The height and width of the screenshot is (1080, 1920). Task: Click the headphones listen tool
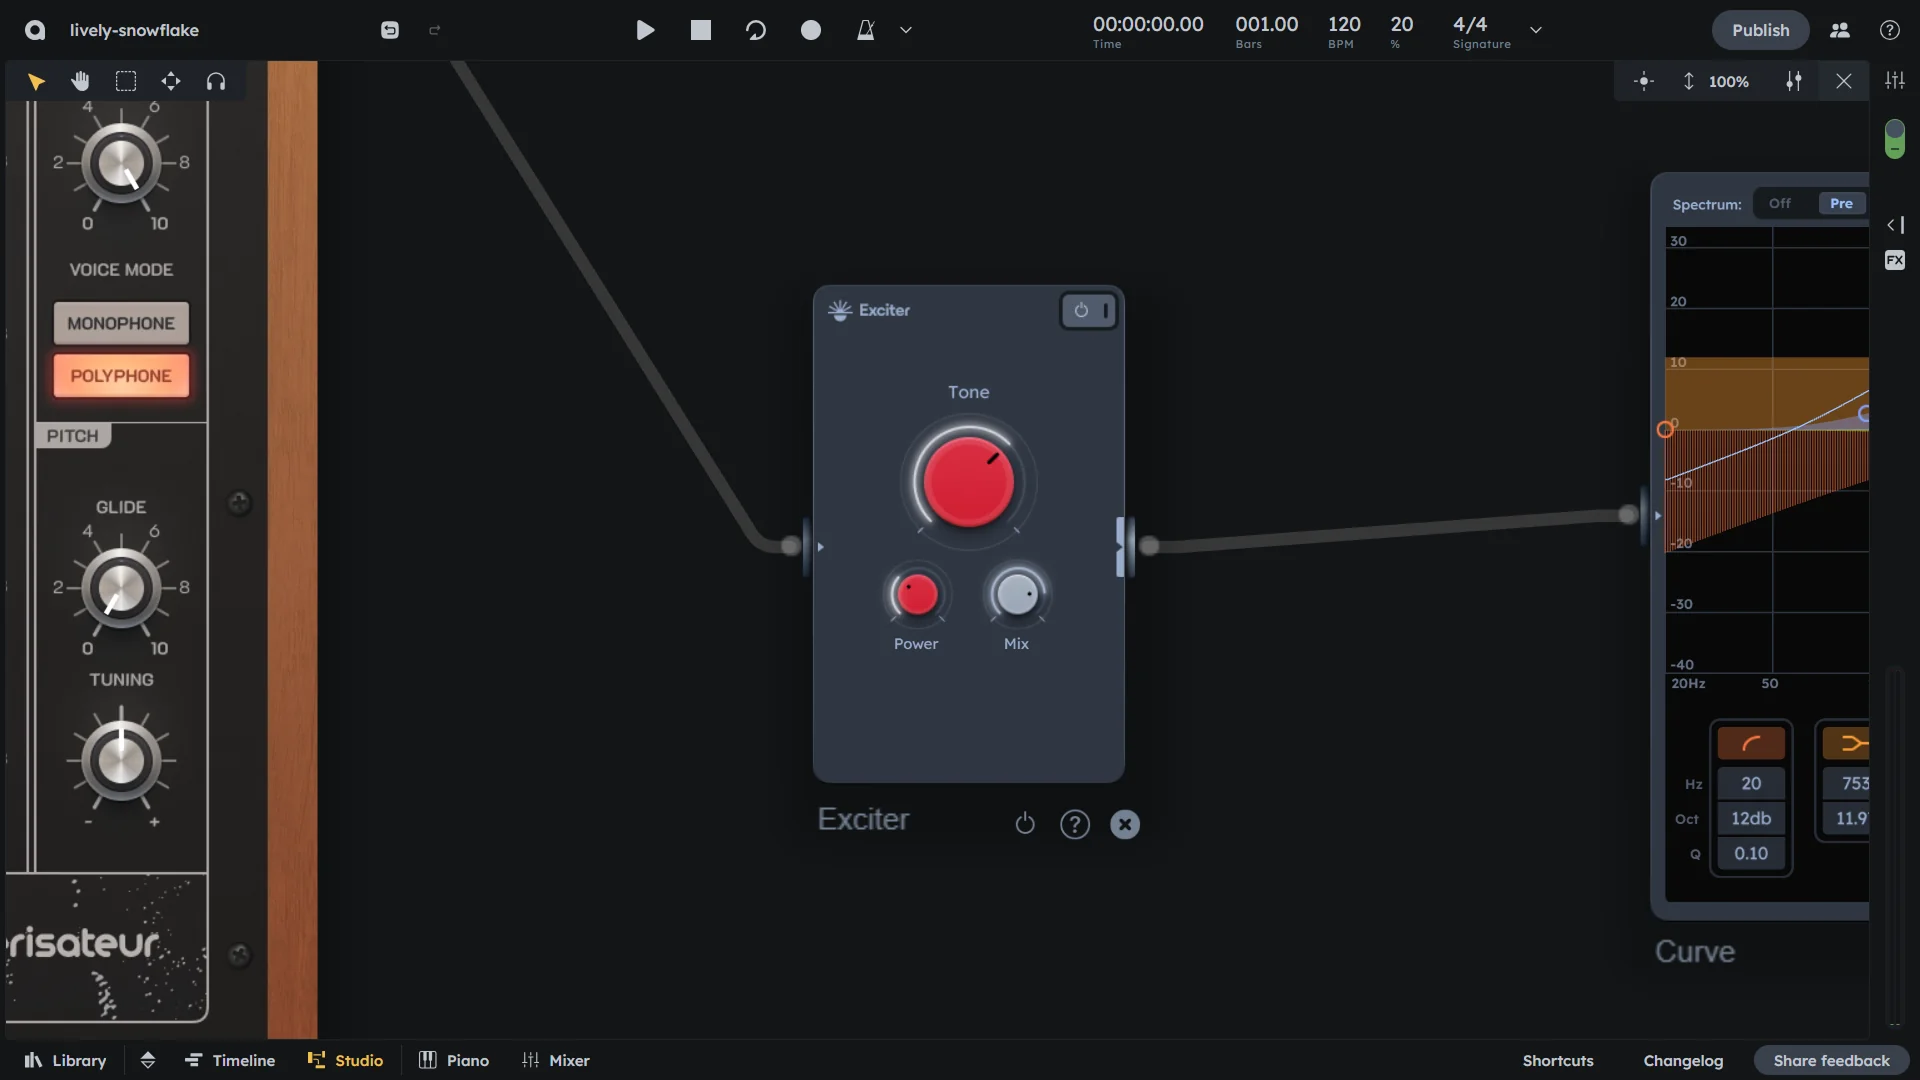(216, 81)
